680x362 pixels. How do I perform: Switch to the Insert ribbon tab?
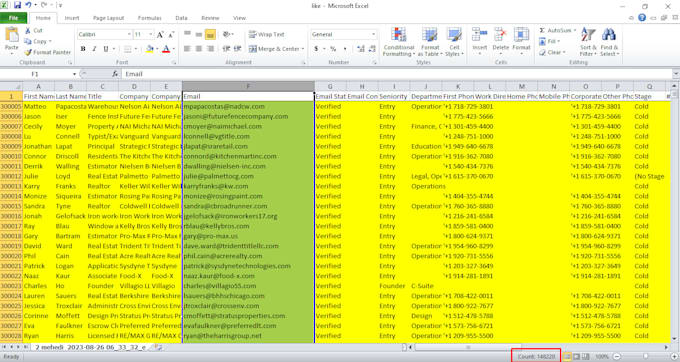tap(72, 18)
